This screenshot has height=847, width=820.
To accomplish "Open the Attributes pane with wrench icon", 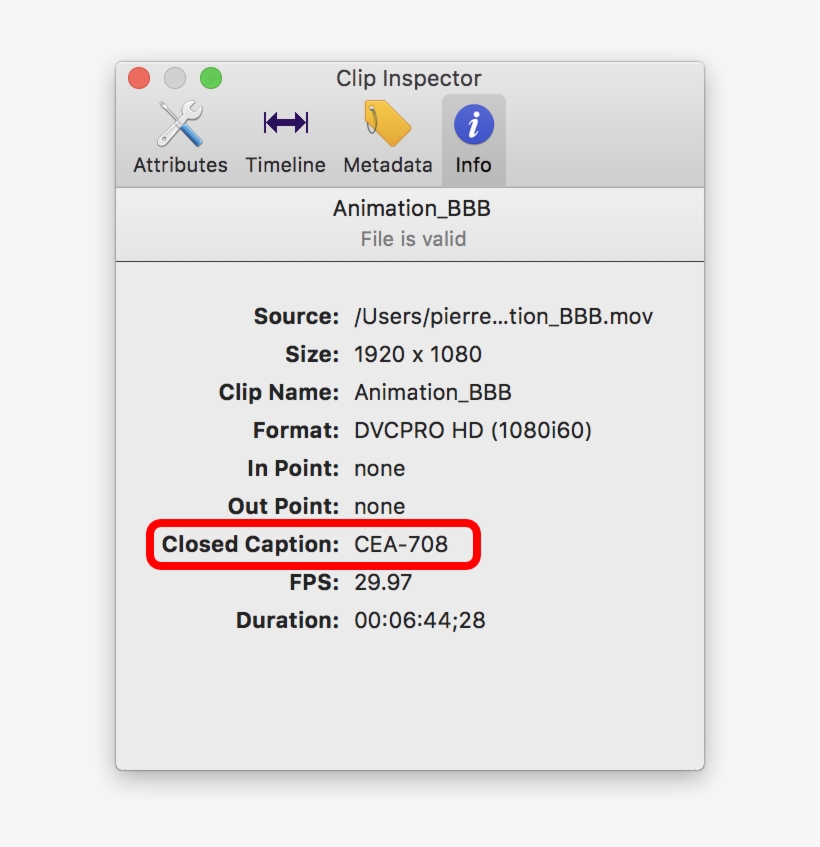I will tap(180, 139).
